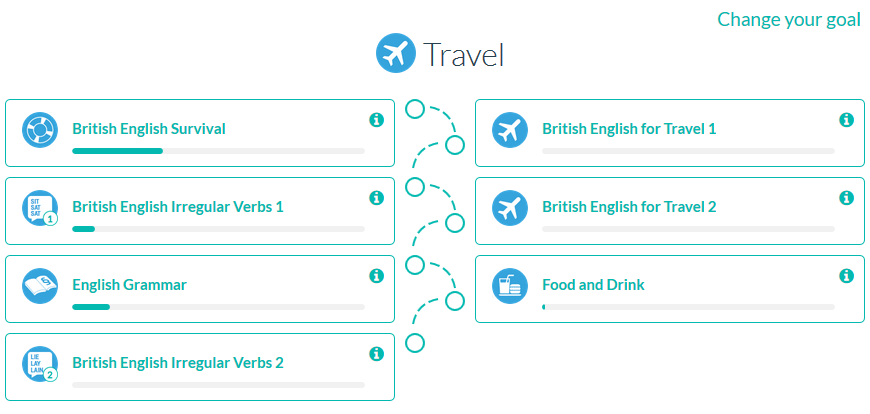Show info for British English Irregular Verbs 2
Viewport: 870px width, 414px height.
377,353
